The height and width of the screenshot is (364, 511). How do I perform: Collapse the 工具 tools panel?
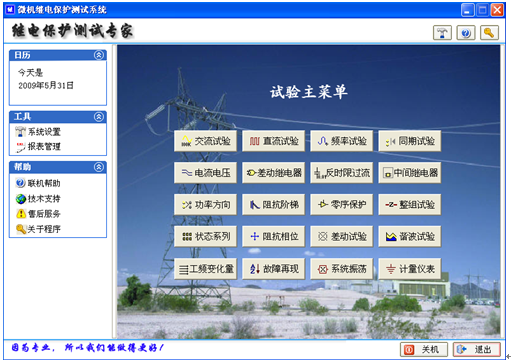click(99, 117)
